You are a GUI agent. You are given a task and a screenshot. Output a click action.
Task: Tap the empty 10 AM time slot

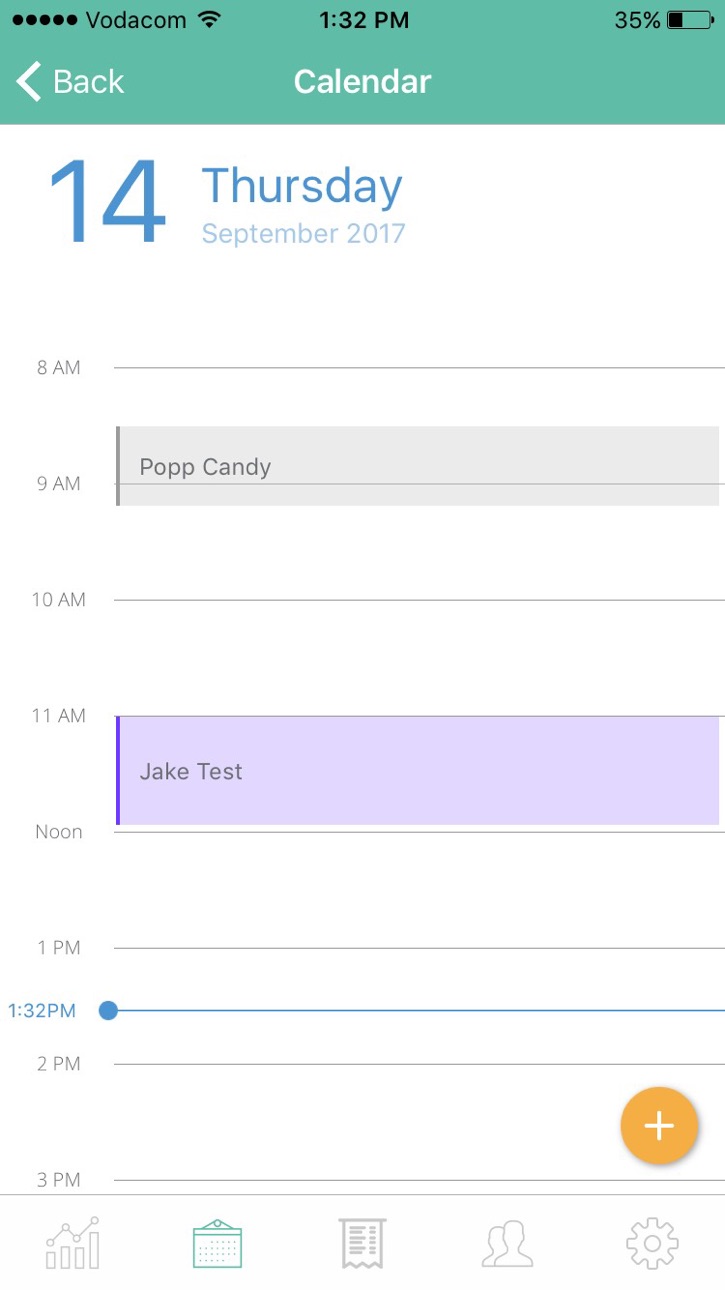(x=419, y=657)
